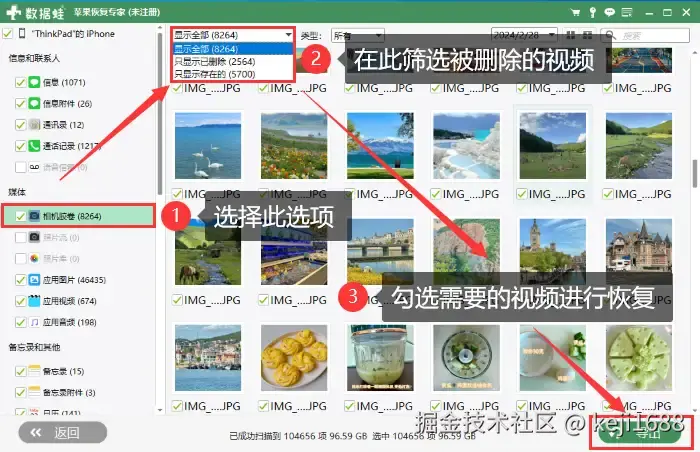Select the 信息附件 (26) row label
700x452 pixels.
point(67,104)
